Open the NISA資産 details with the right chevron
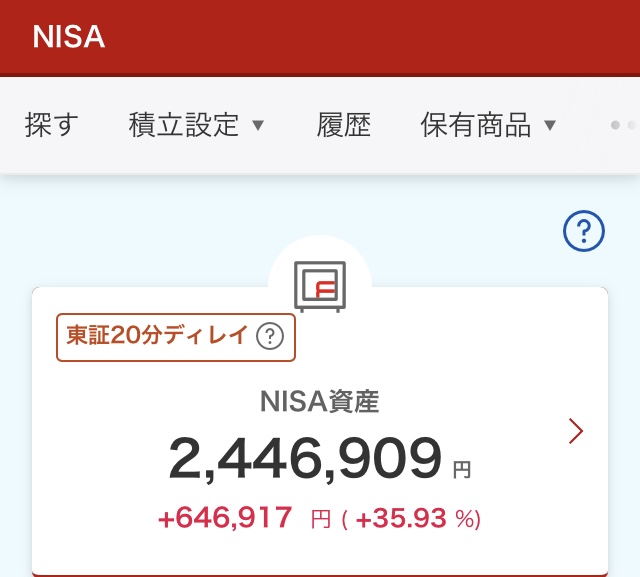Viewport: 640px width, 577px height. click(x=575, y=431)
